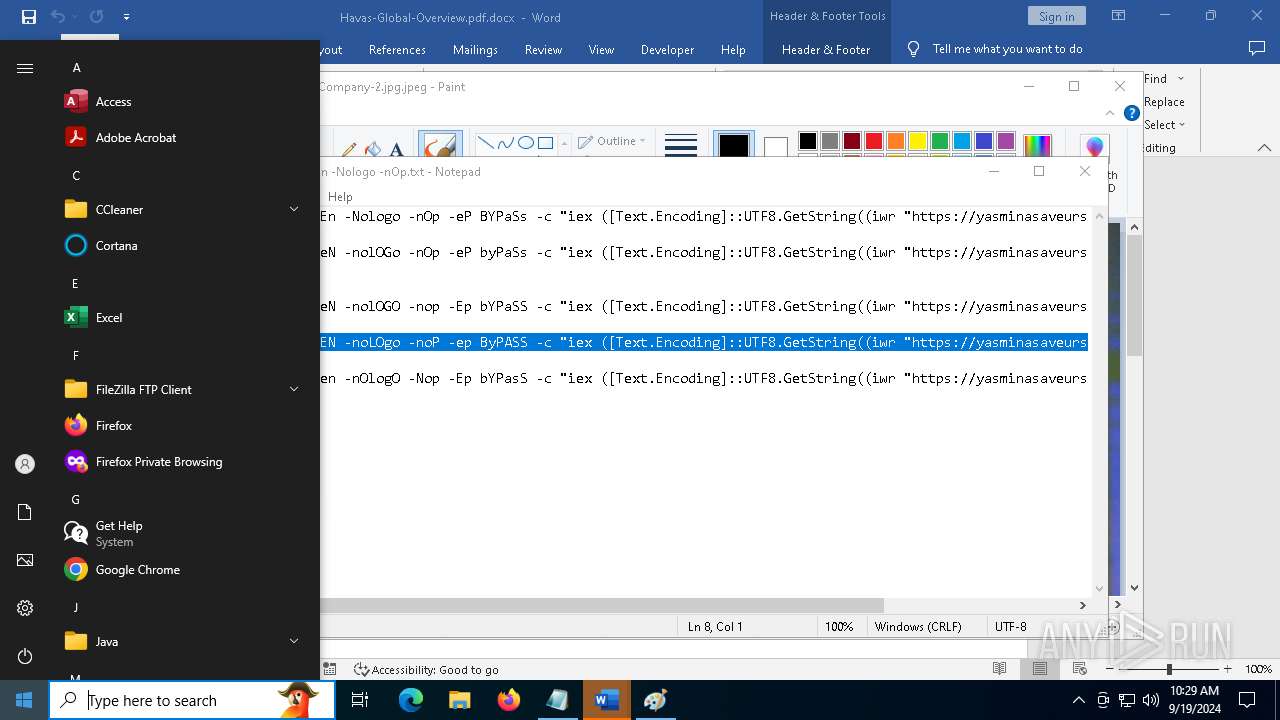Choose the red palette color in Paint
1280x720 pixels.
click(x=873, y=141)
